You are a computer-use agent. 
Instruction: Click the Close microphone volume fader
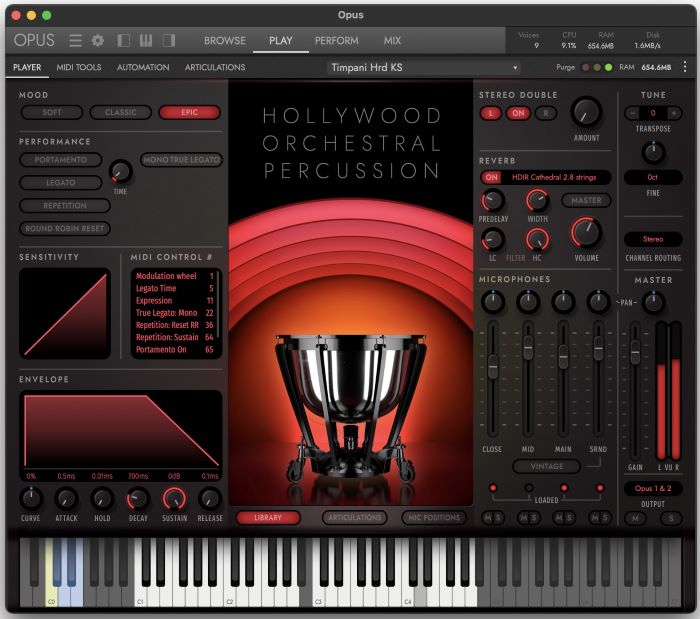[493, 367]
